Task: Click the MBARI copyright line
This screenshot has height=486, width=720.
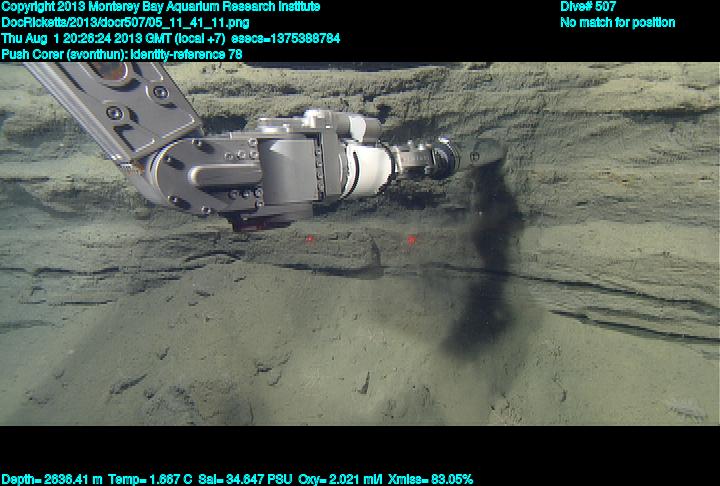Action: (x=161, y=7)
